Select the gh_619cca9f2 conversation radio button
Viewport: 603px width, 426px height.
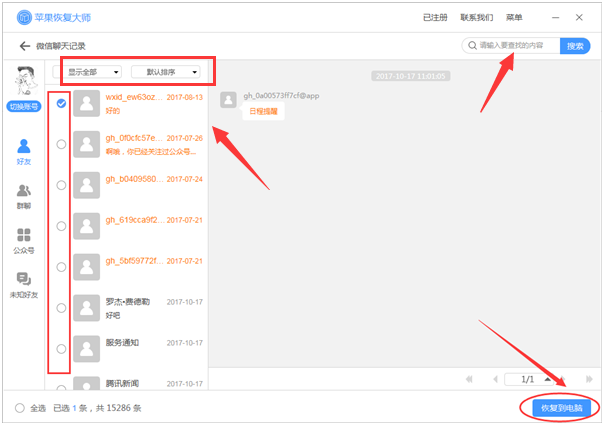pyautogui.click(x=61, y=226)
